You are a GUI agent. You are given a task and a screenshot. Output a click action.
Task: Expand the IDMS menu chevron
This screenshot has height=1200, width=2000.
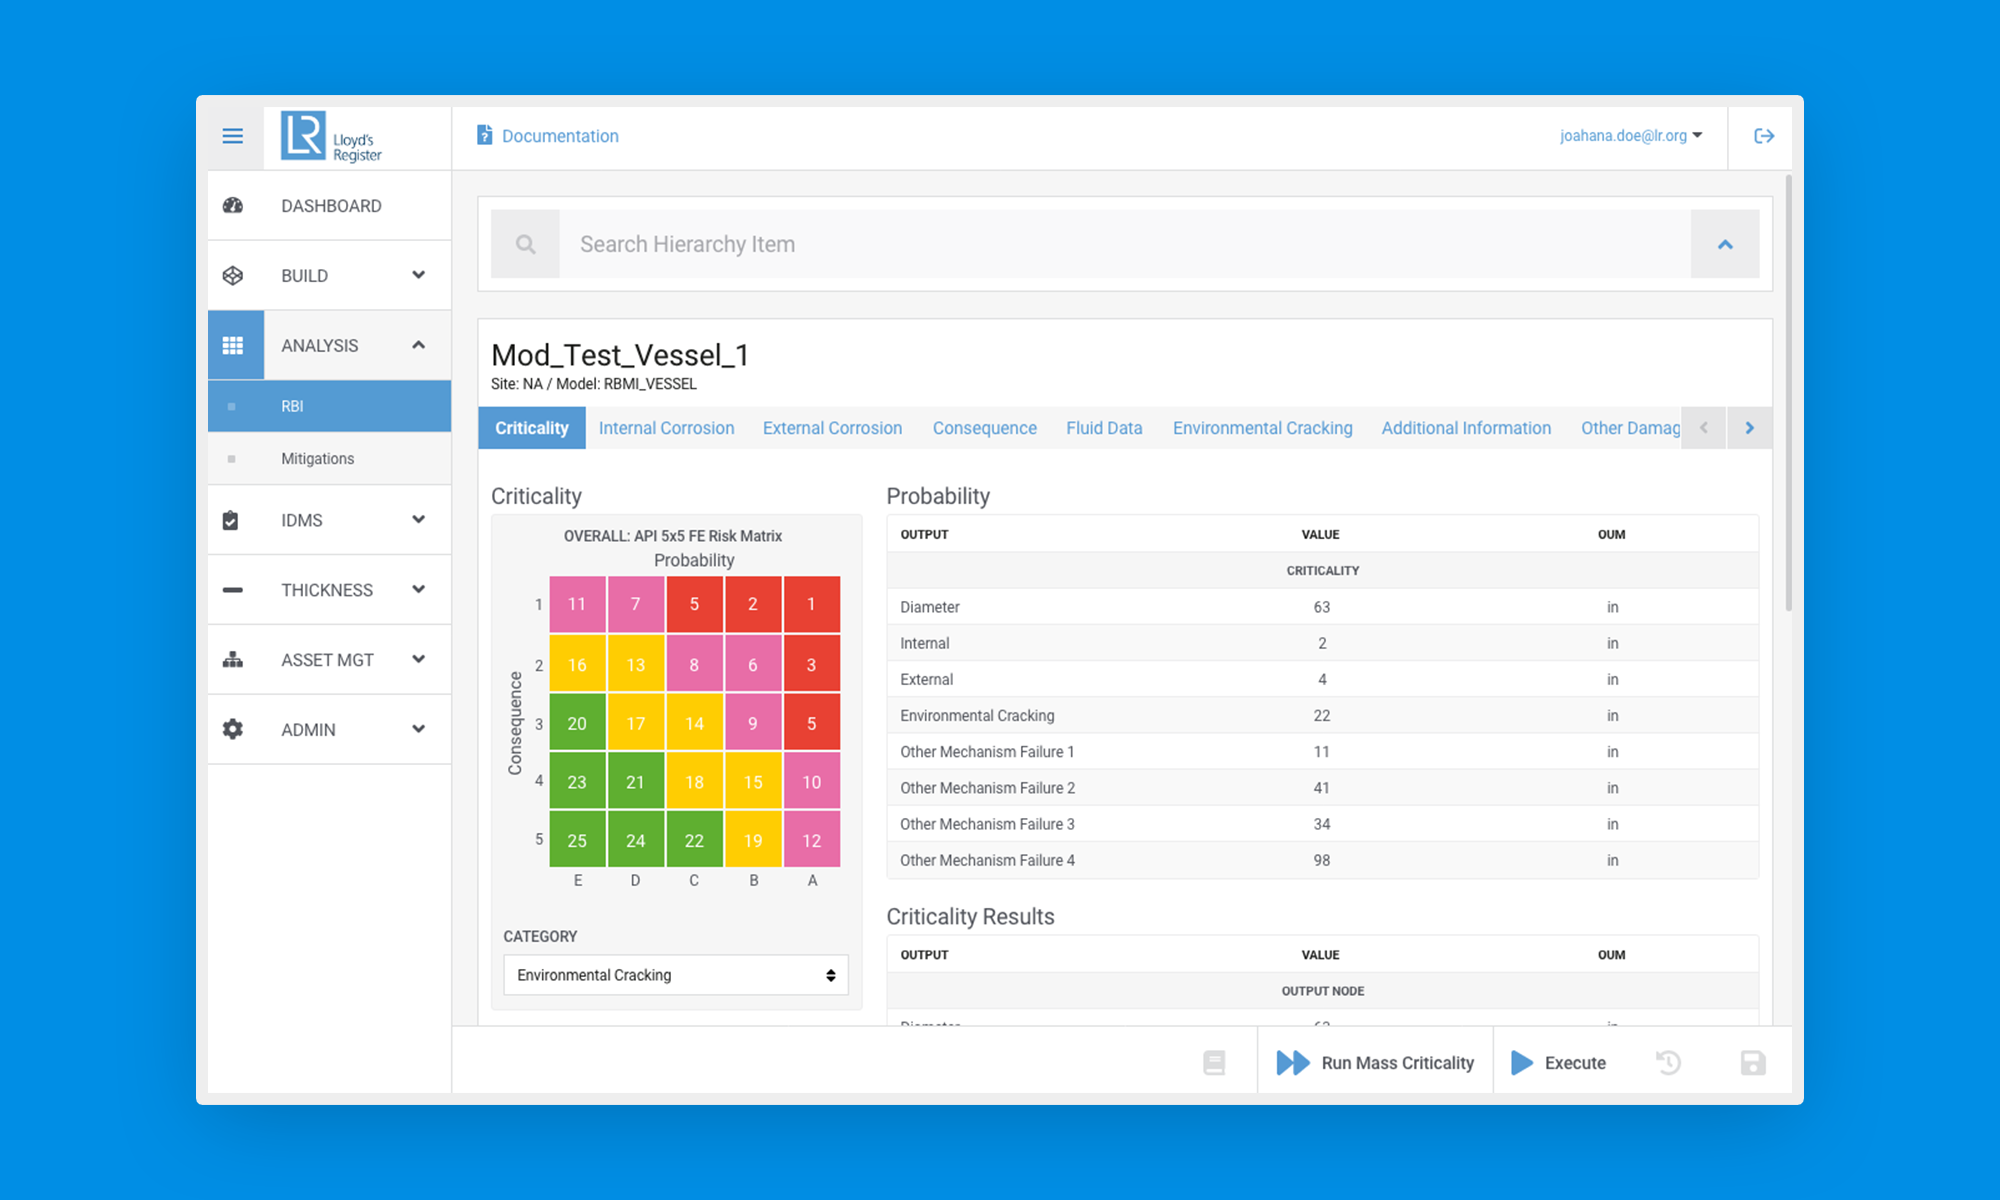(x=418, y=520)
